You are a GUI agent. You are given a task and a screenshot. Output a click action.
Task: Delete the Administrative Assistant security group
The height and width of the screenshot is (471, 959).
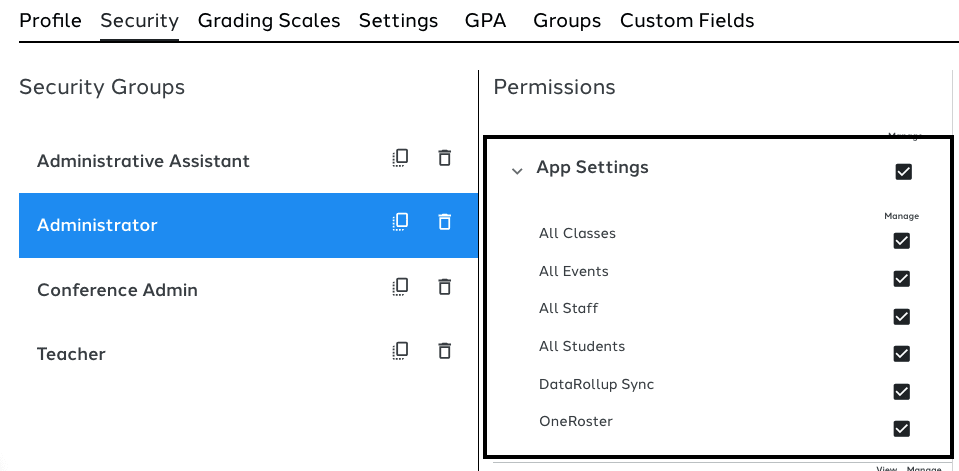tap(445, 158)
